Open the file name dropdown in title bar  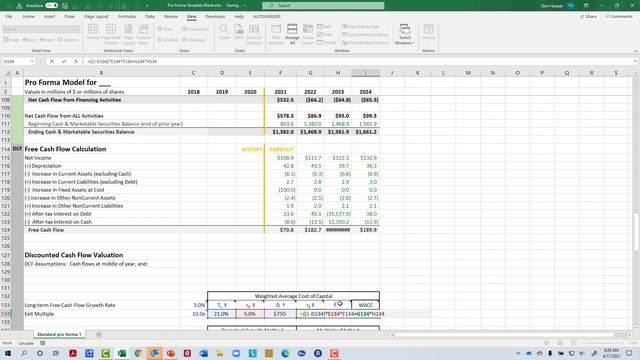point(244,6)
